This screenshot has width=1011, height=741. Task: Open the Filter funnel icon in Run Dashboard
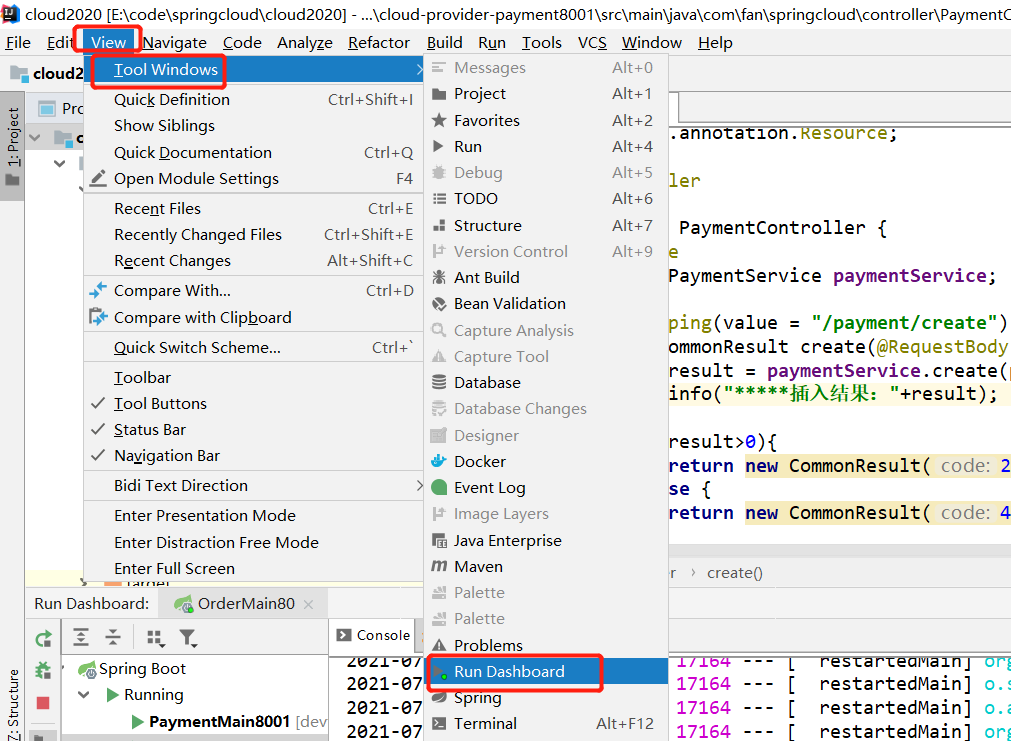(188, 638)
